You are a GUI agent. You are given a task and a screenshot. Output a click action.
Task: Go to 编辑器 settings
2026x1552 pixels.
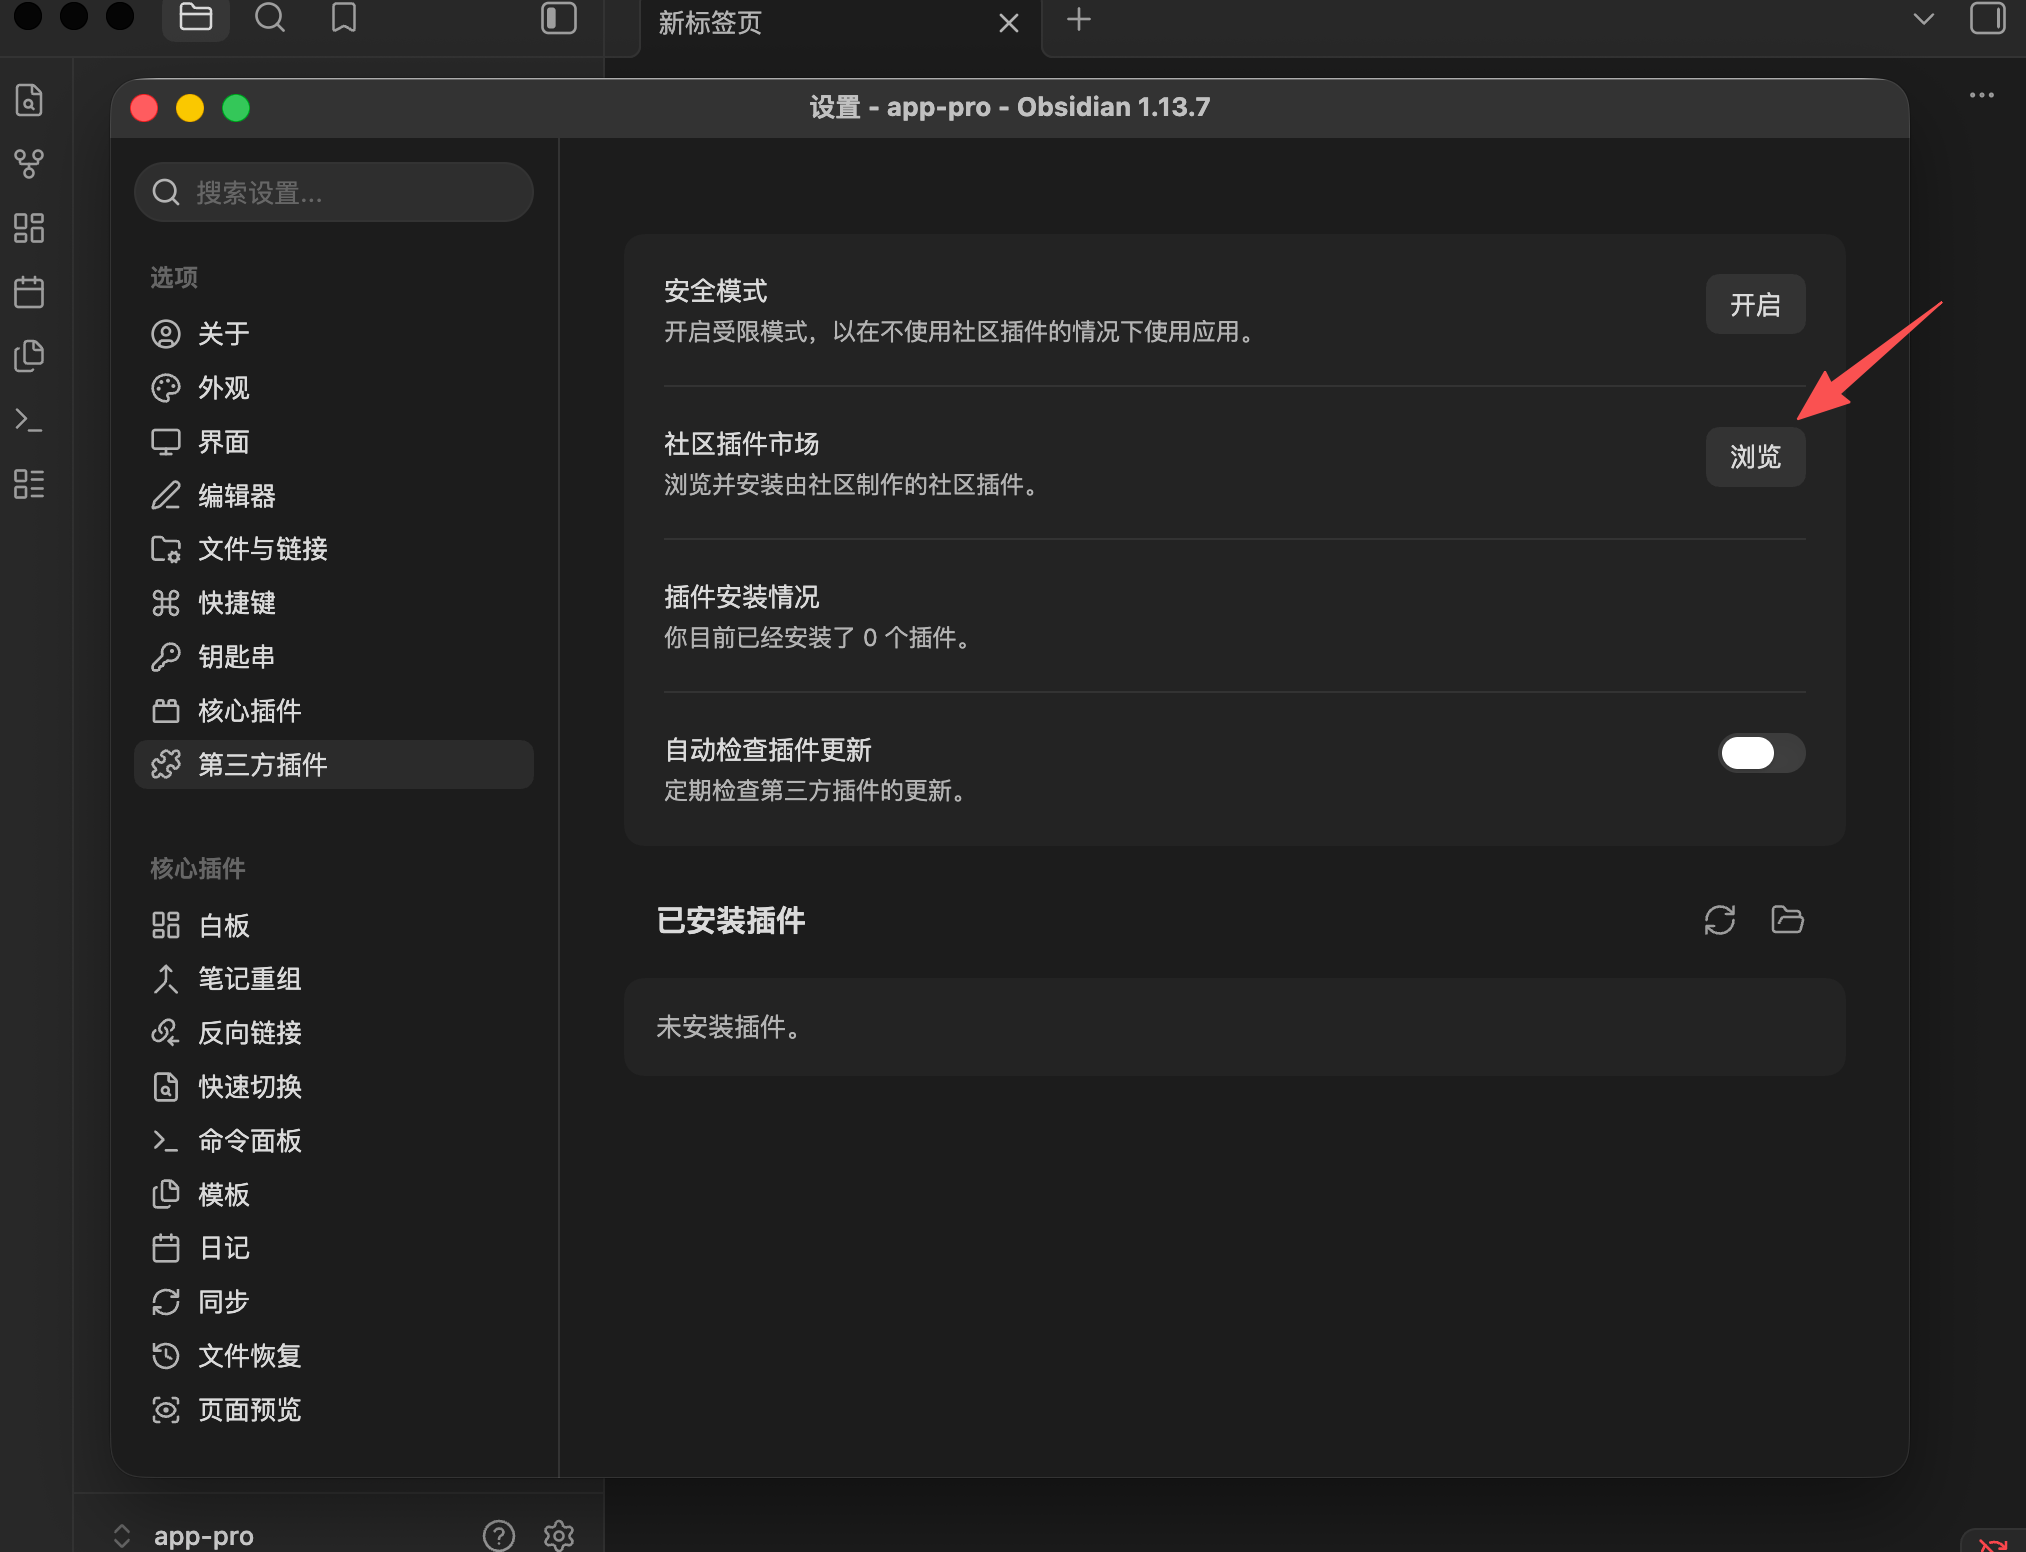[333, 496]
